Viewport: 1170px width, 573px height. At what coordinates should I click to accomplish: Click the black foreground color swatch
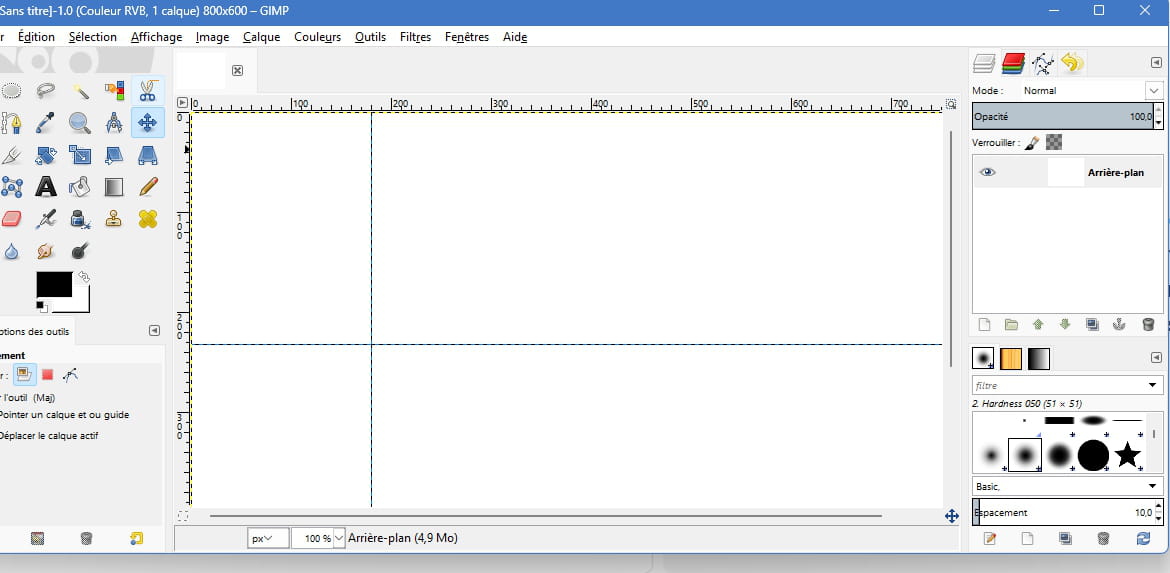coord(54,284)
